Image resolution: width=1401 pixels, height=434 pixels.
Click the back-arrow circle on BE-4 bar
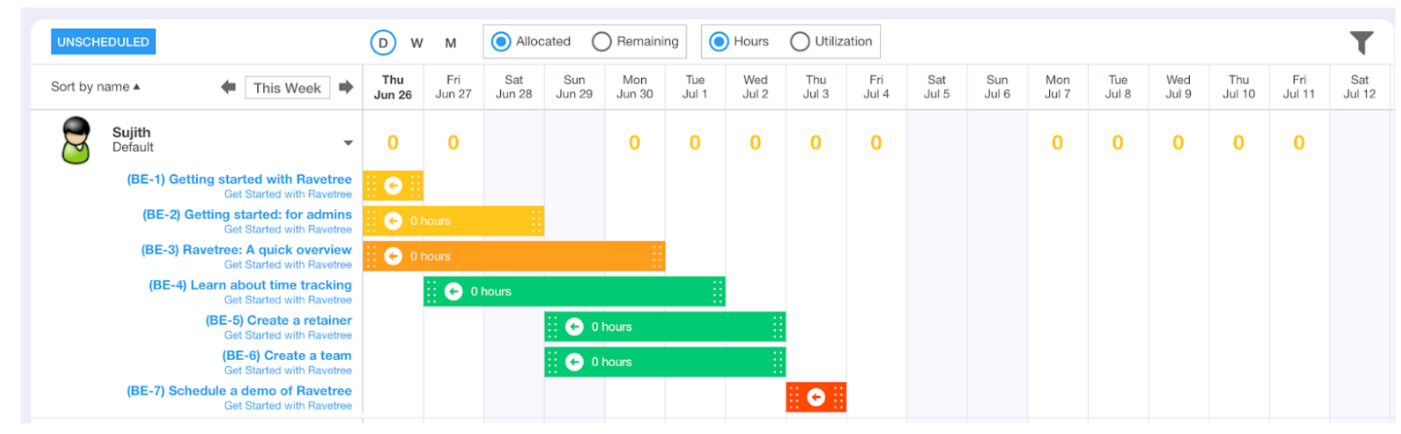[x=453, y=292]
